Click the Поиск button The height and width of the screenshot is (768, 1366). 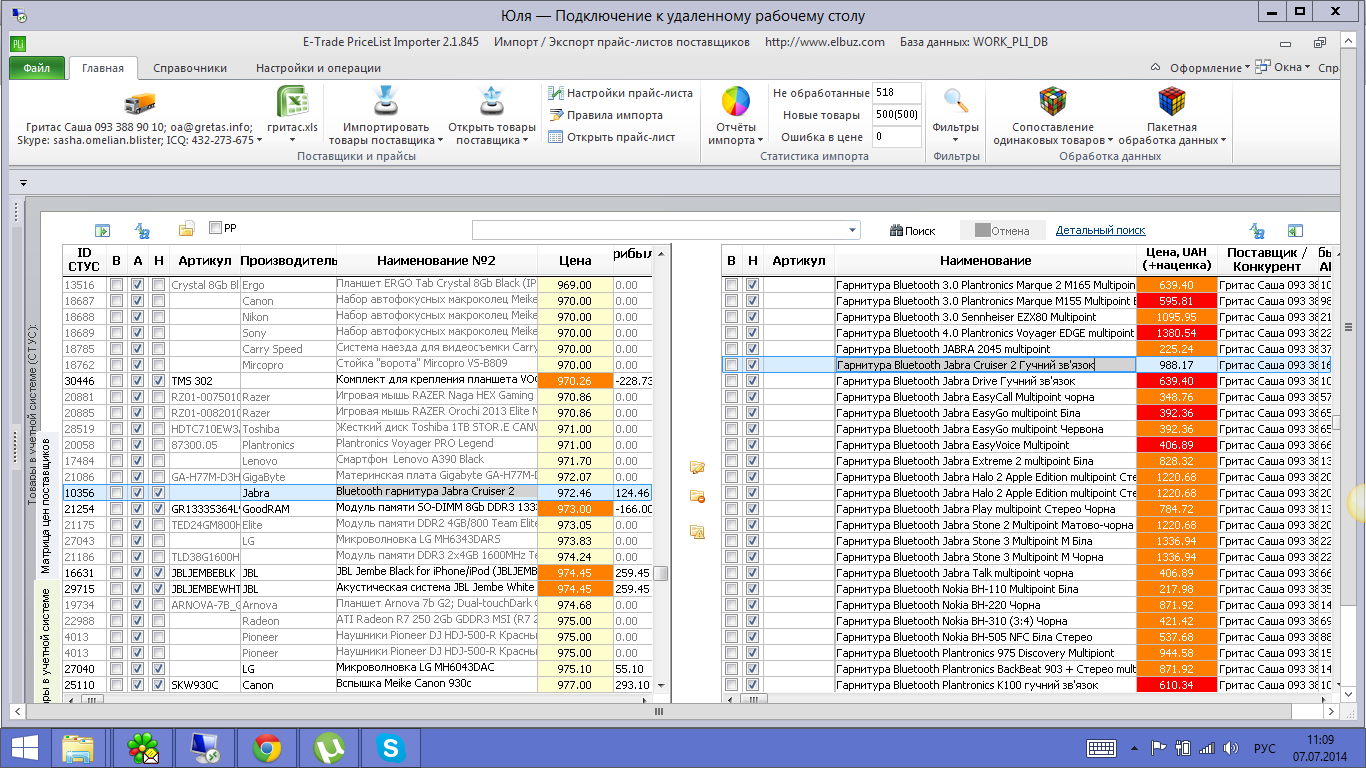[913, 230]
